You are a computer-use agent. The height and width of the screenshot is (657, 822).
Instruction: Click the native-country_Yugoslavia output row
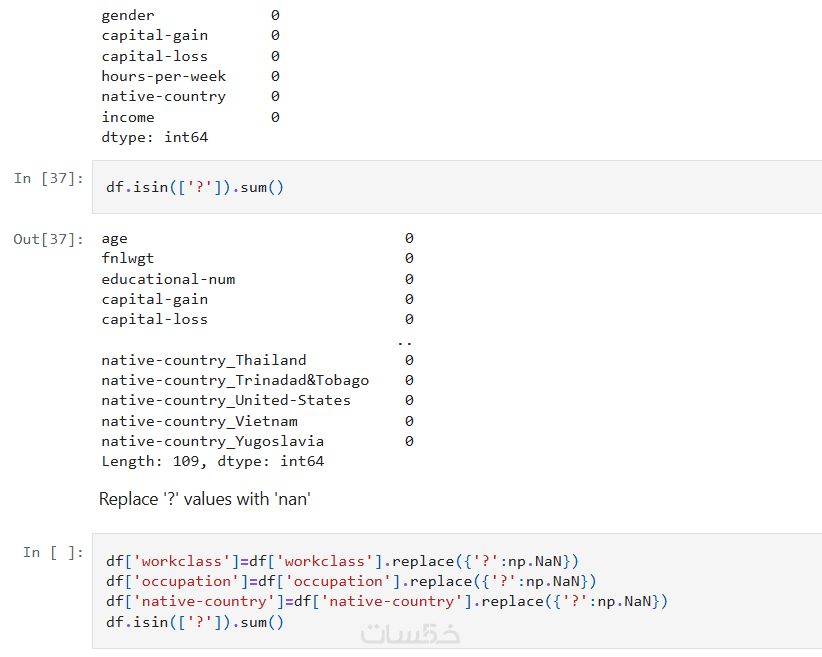[212, 441]
